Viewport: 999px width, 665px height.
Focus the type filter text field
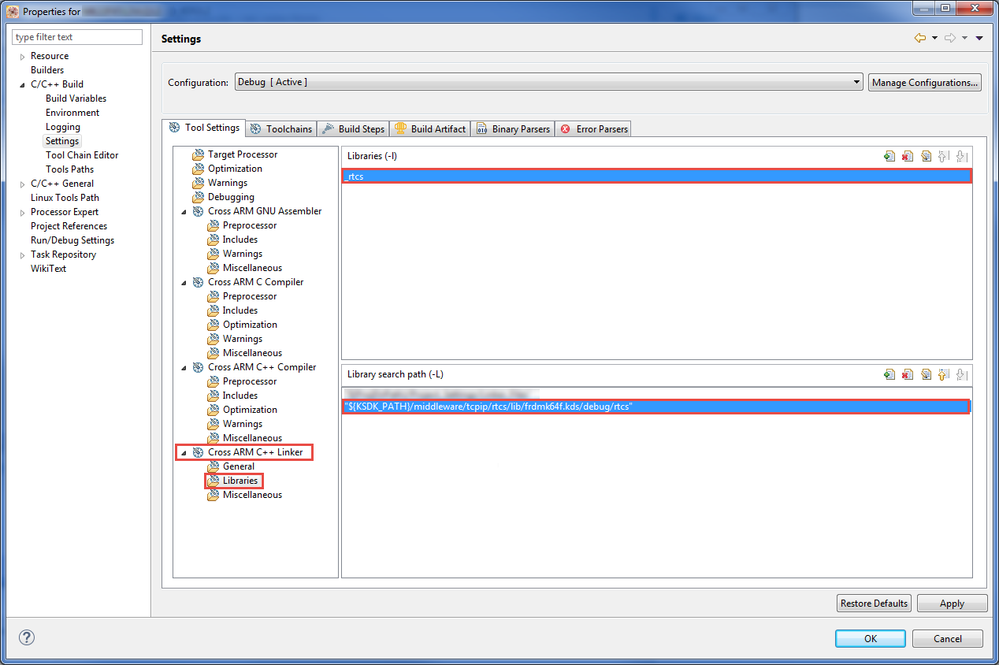77,37
